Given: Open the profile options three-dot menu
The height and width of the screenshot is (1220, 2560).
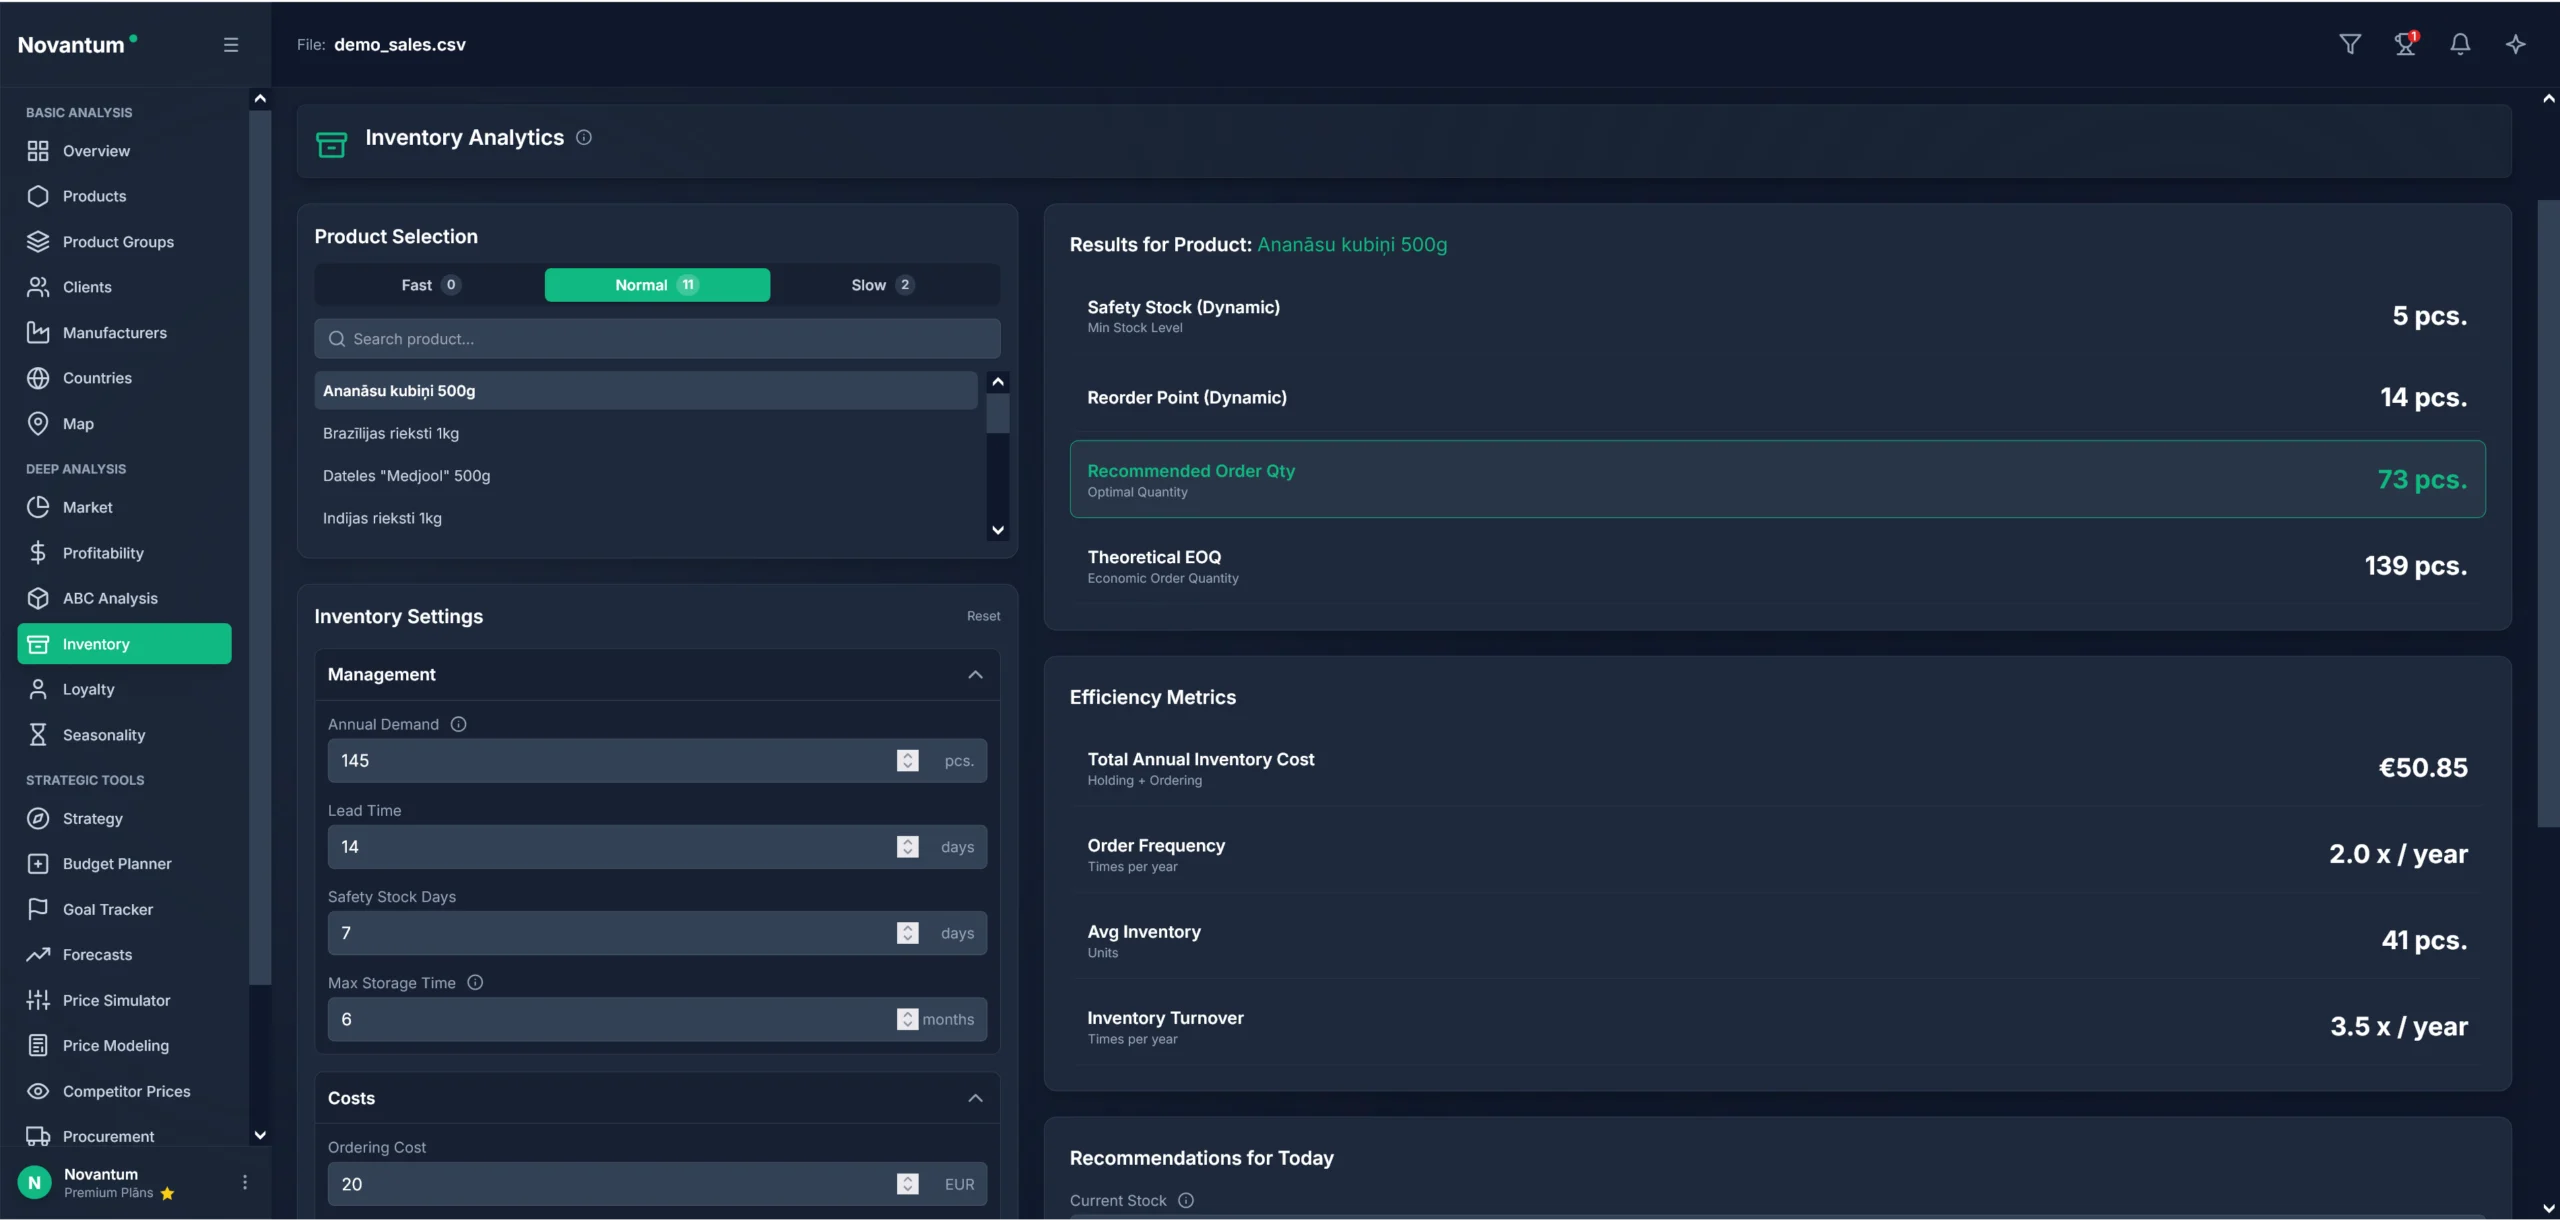Looking at the screenshot, I should [x=243, y=1182].
